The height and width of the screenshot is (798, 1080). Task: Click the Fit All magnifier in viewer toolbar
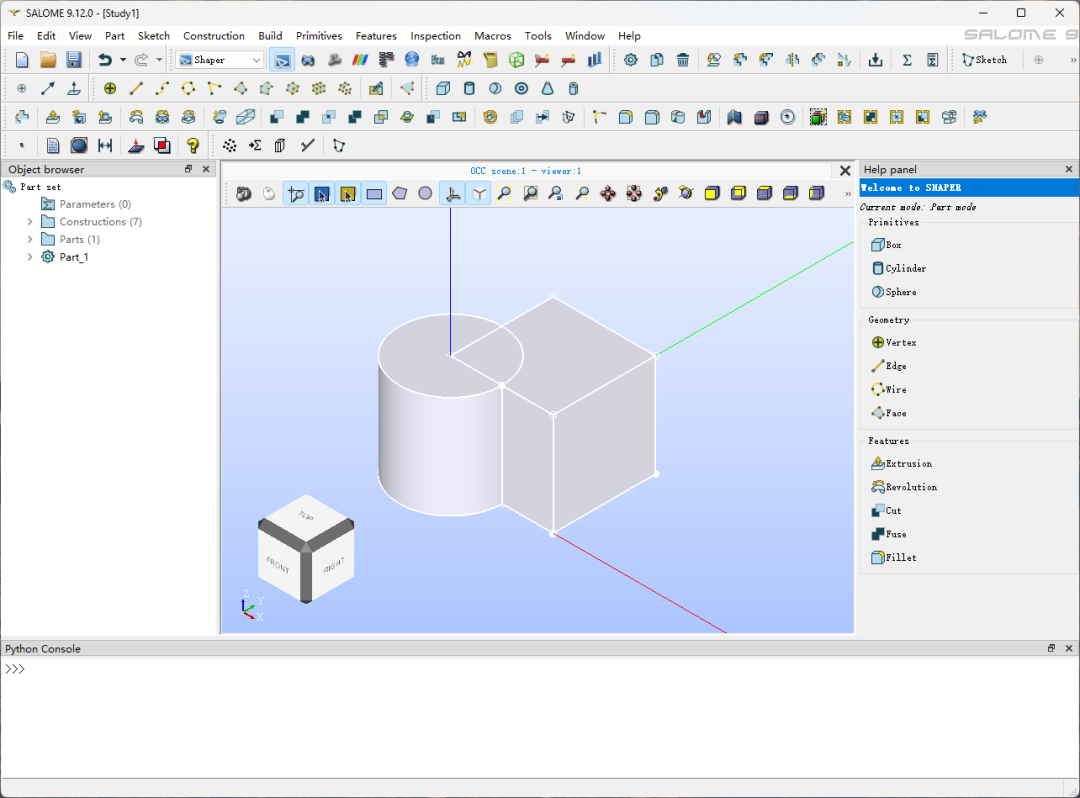[x=505, y=193]
